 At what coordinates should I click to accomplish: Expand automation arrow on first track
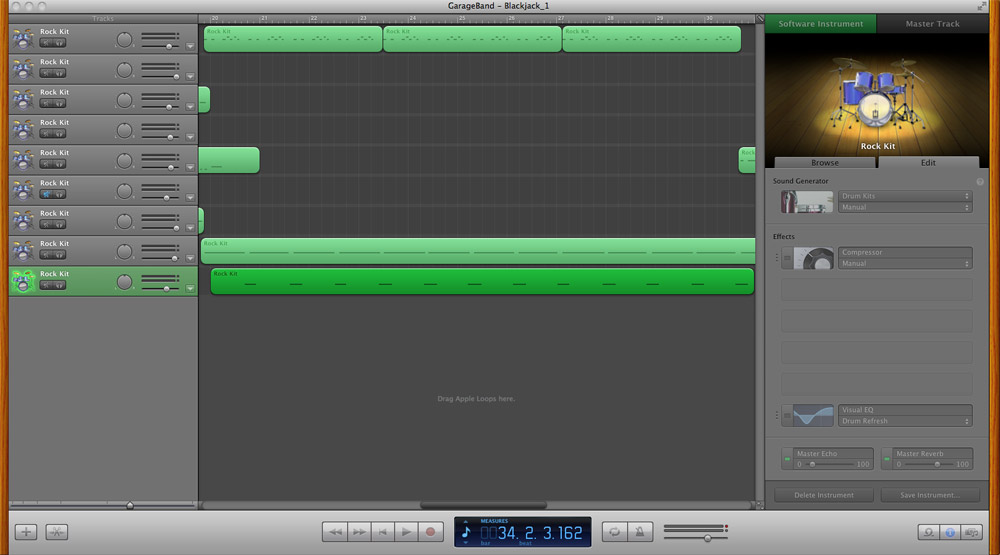click(190, 46)
